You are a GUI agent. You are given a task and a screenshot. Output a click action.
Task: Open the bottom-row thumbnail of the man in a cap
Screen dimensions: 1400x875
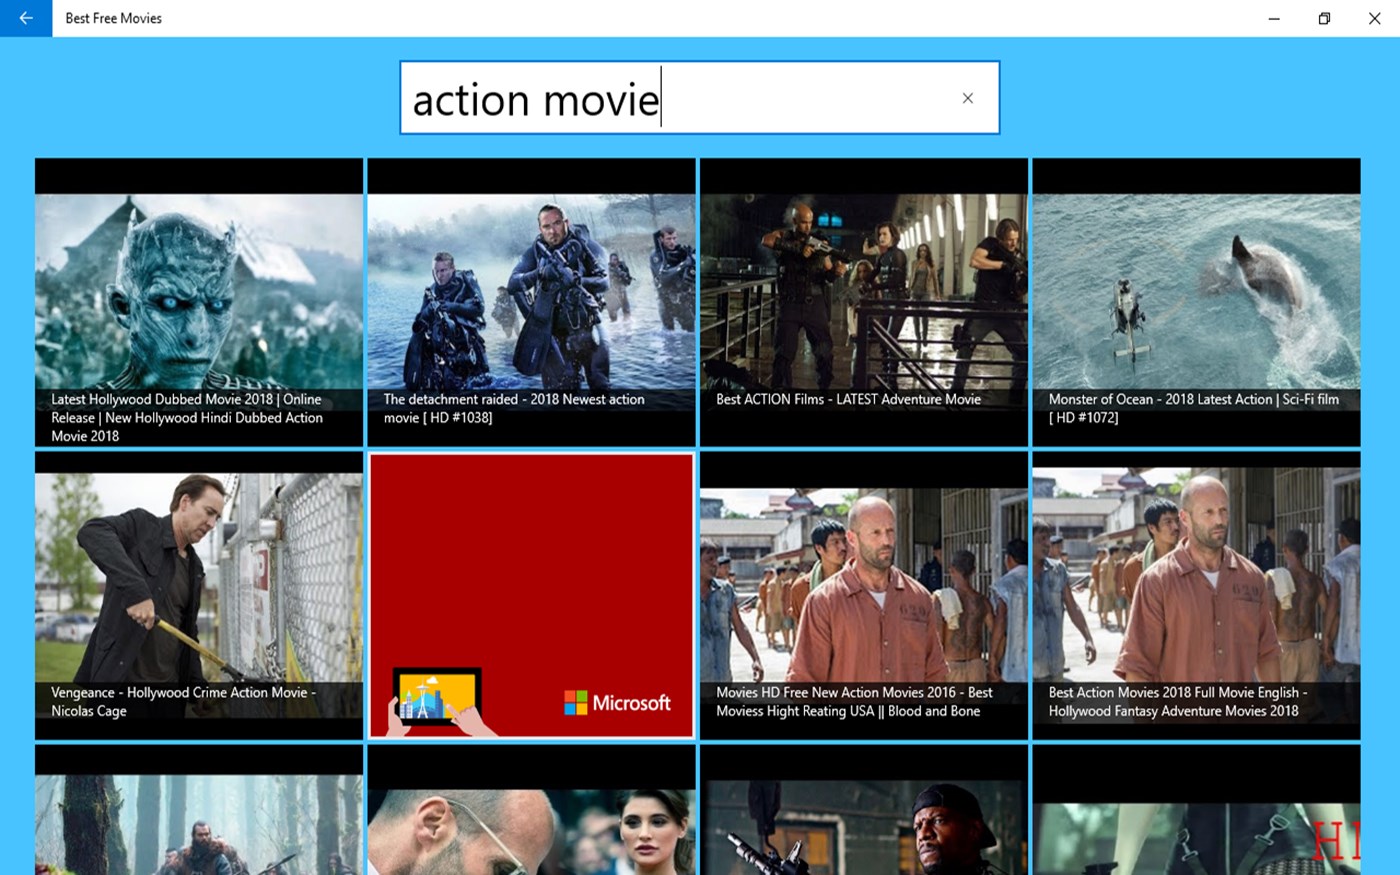[864, 810]
